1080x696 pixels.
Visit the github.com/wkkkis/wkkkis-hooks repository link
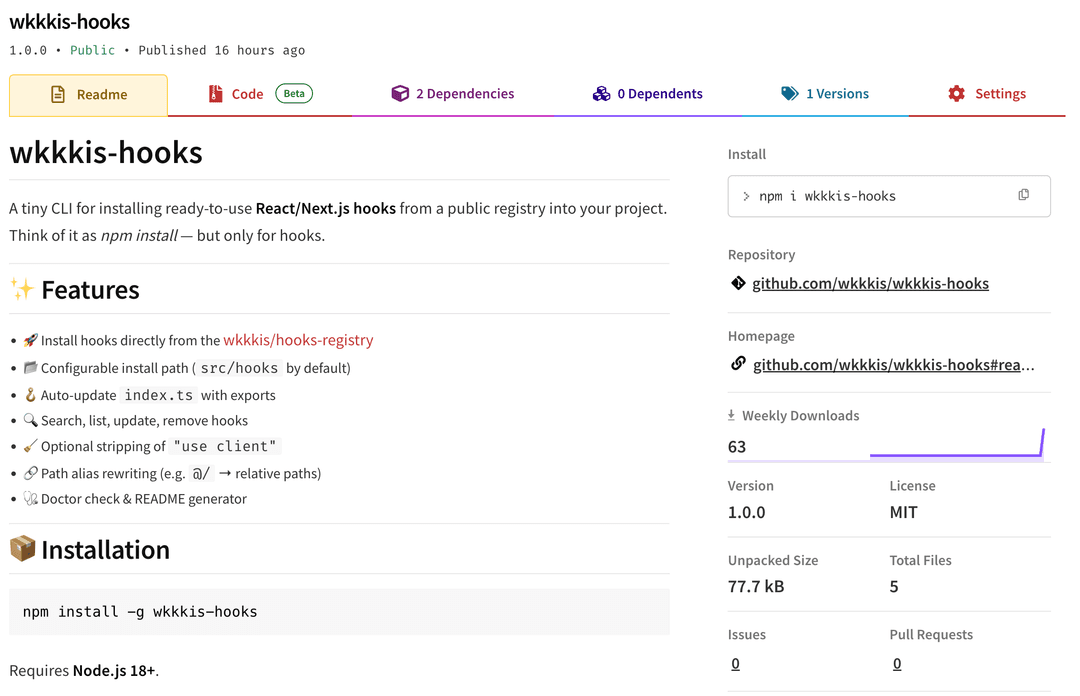click(x=870, y=284)
